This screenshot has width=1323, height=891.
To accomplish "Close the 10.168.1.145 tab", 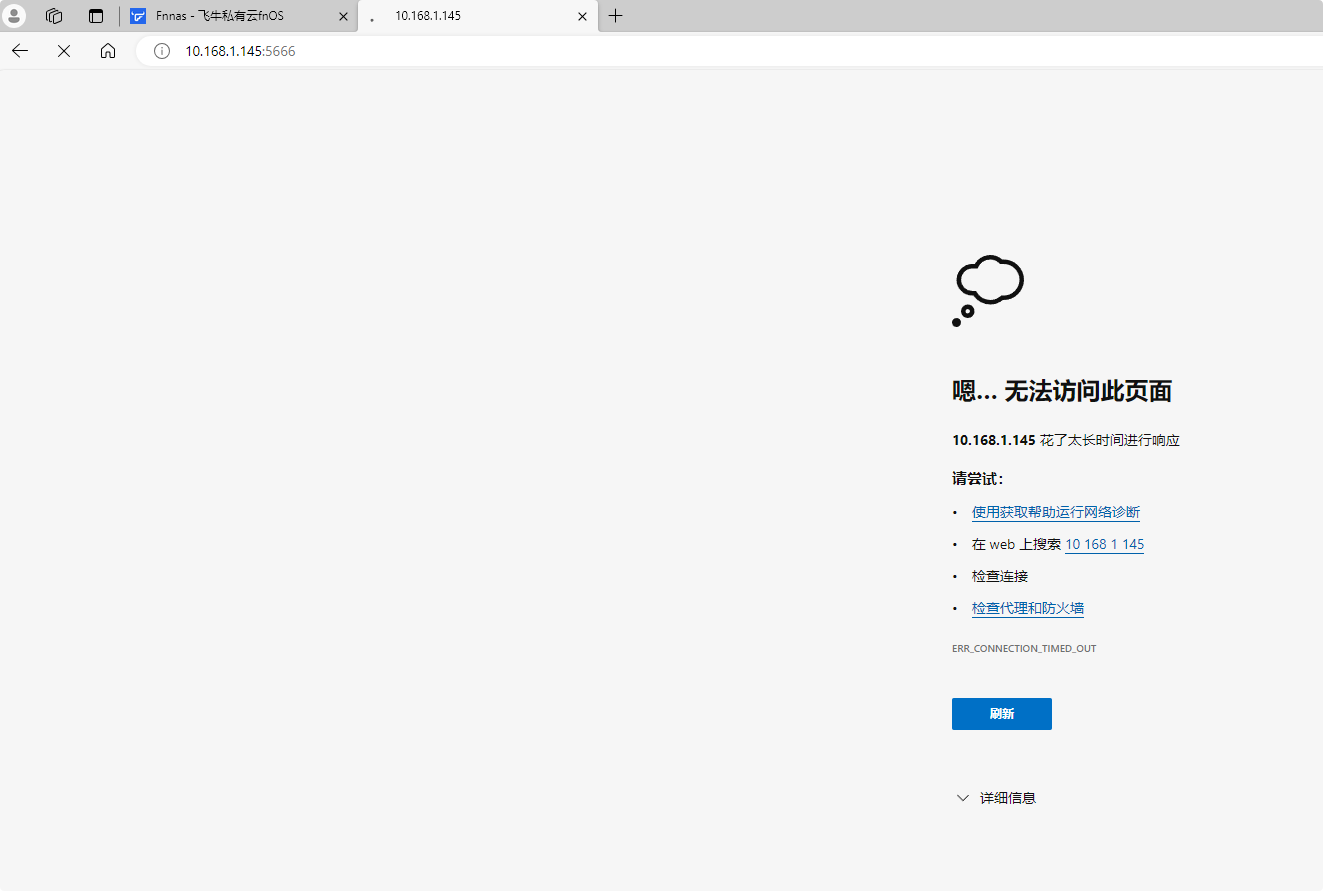I will tap(582, 16).
